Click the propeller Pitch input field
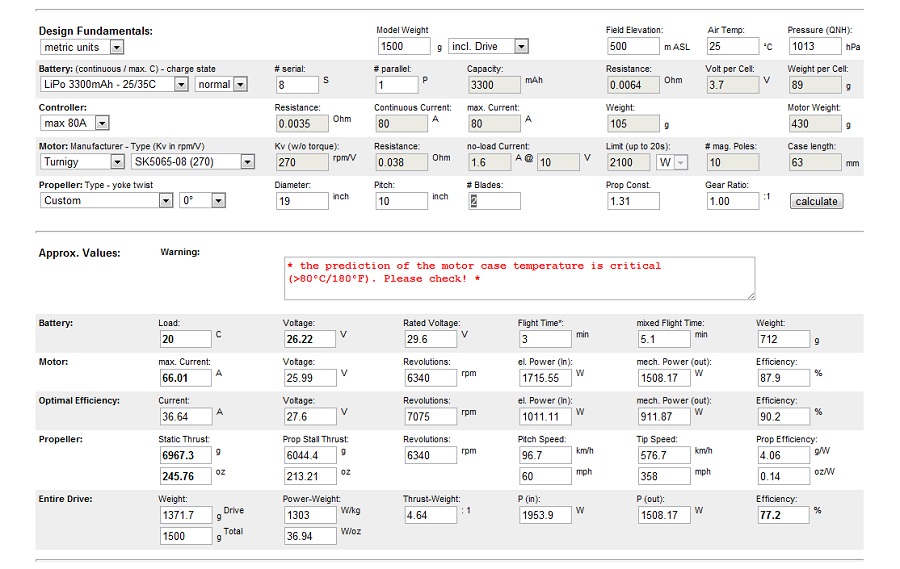This screenshot has height=569, width=900. 401,201
